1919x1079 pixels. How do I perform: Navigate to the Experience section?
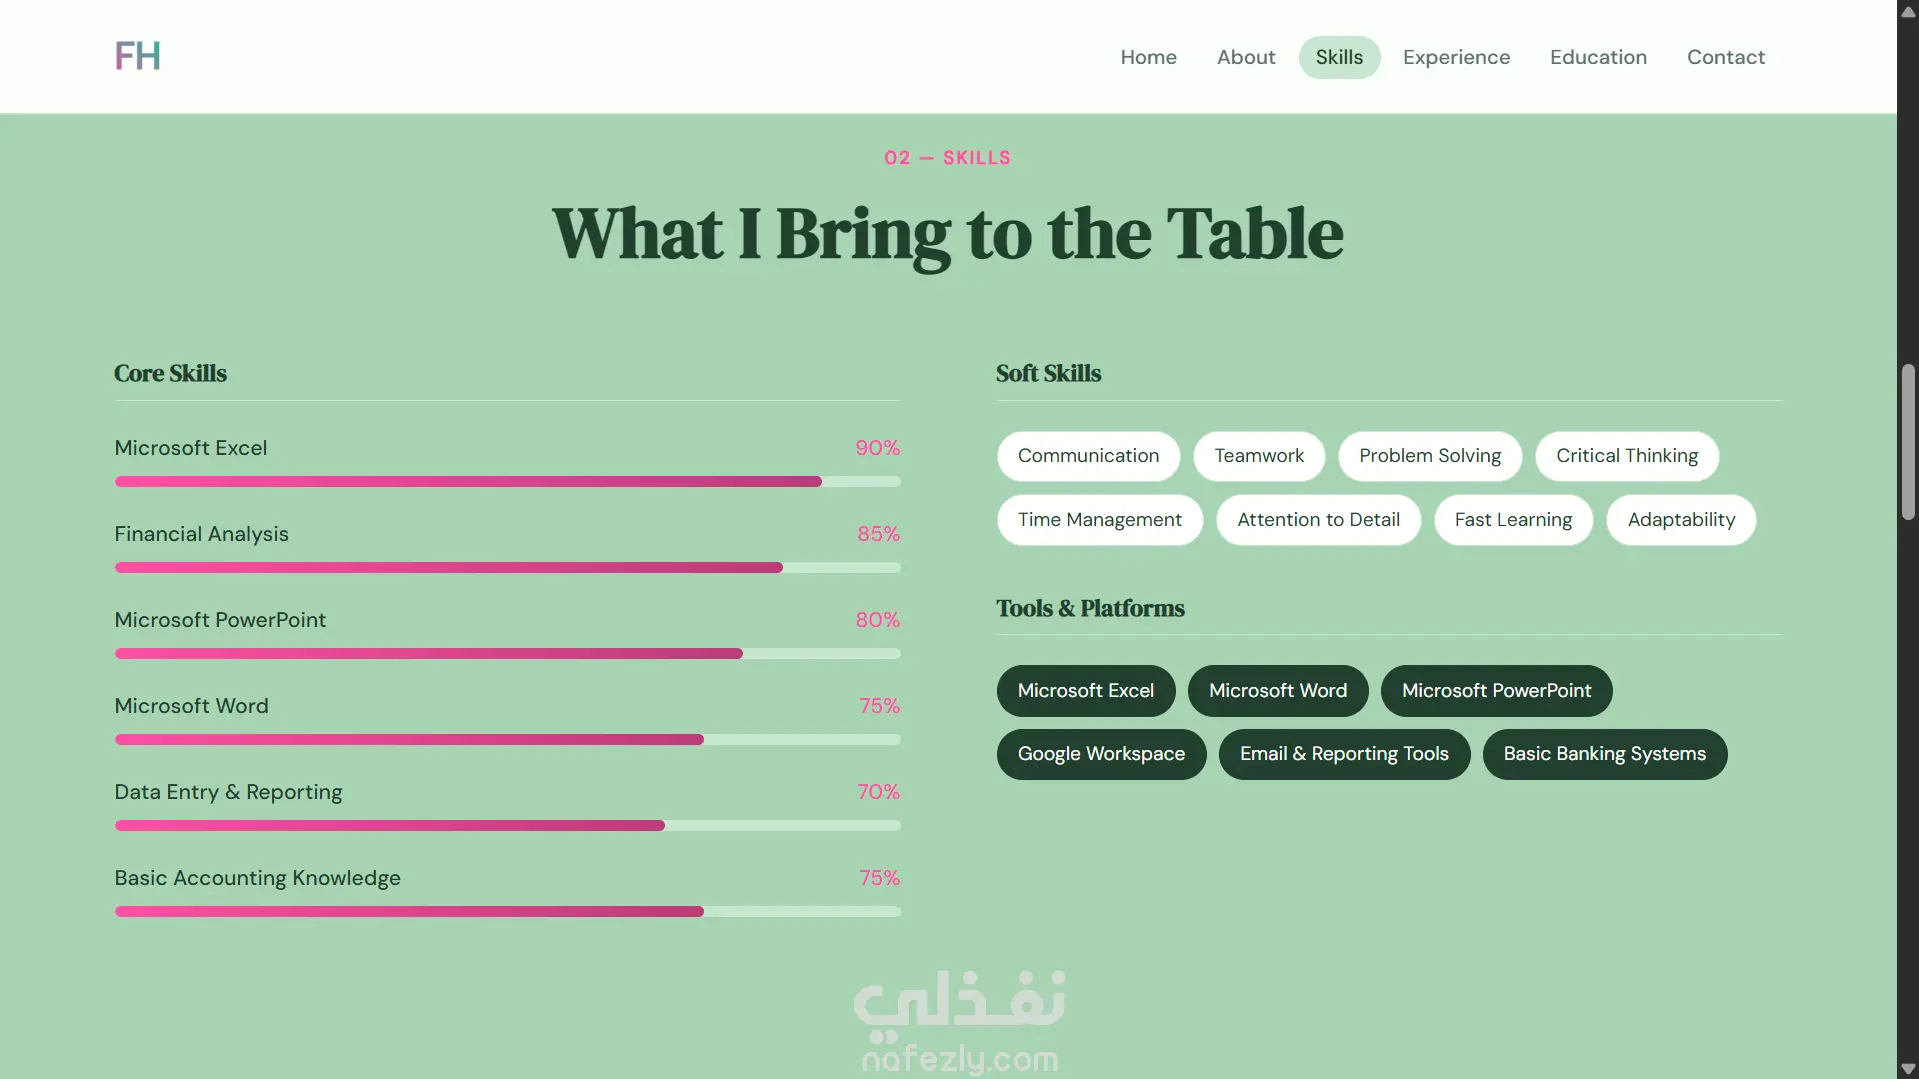[1456, 57]
